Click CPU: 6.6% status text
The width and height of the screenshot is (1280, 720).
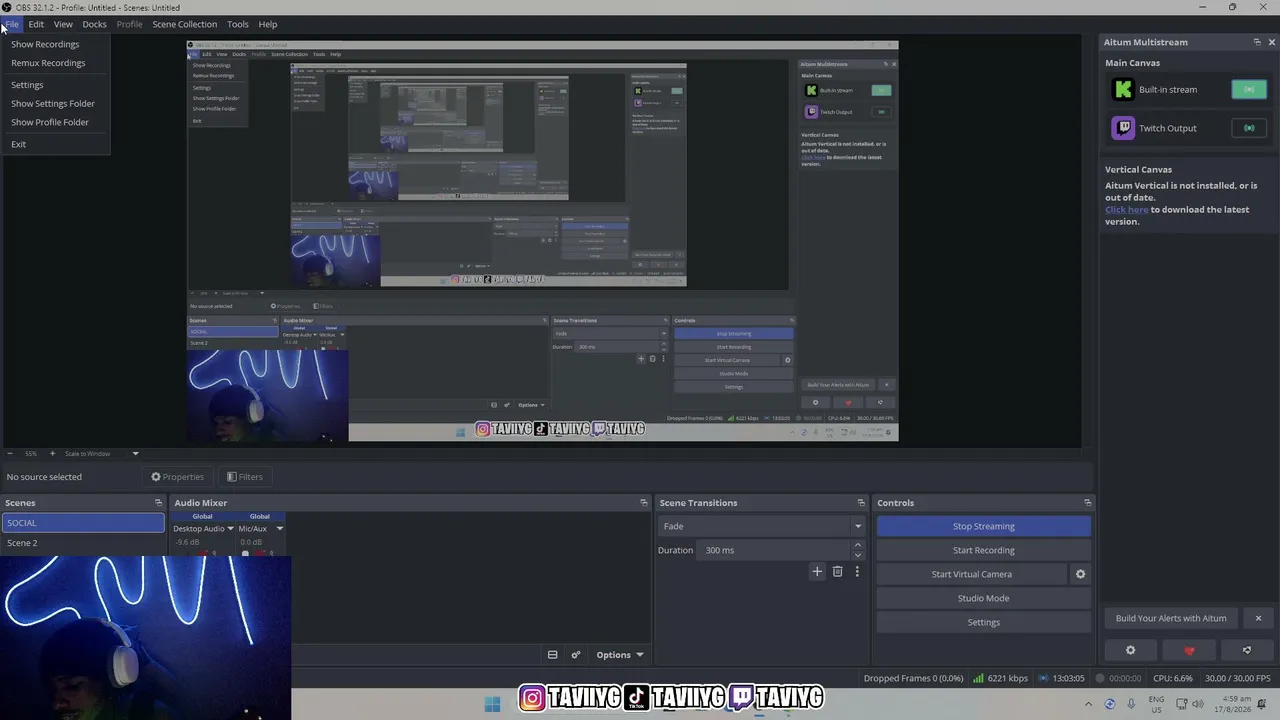(1172, 678)
